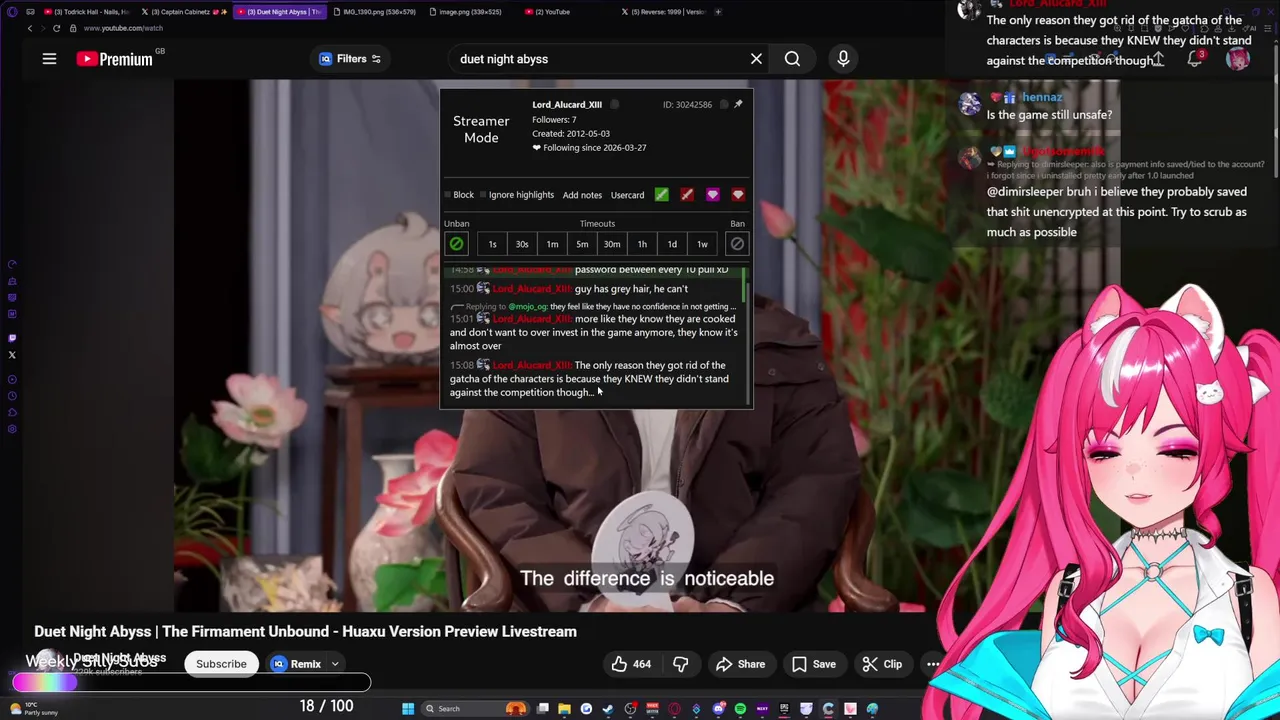
Task: Tick the Block checkbox
Action: point(448,195)
